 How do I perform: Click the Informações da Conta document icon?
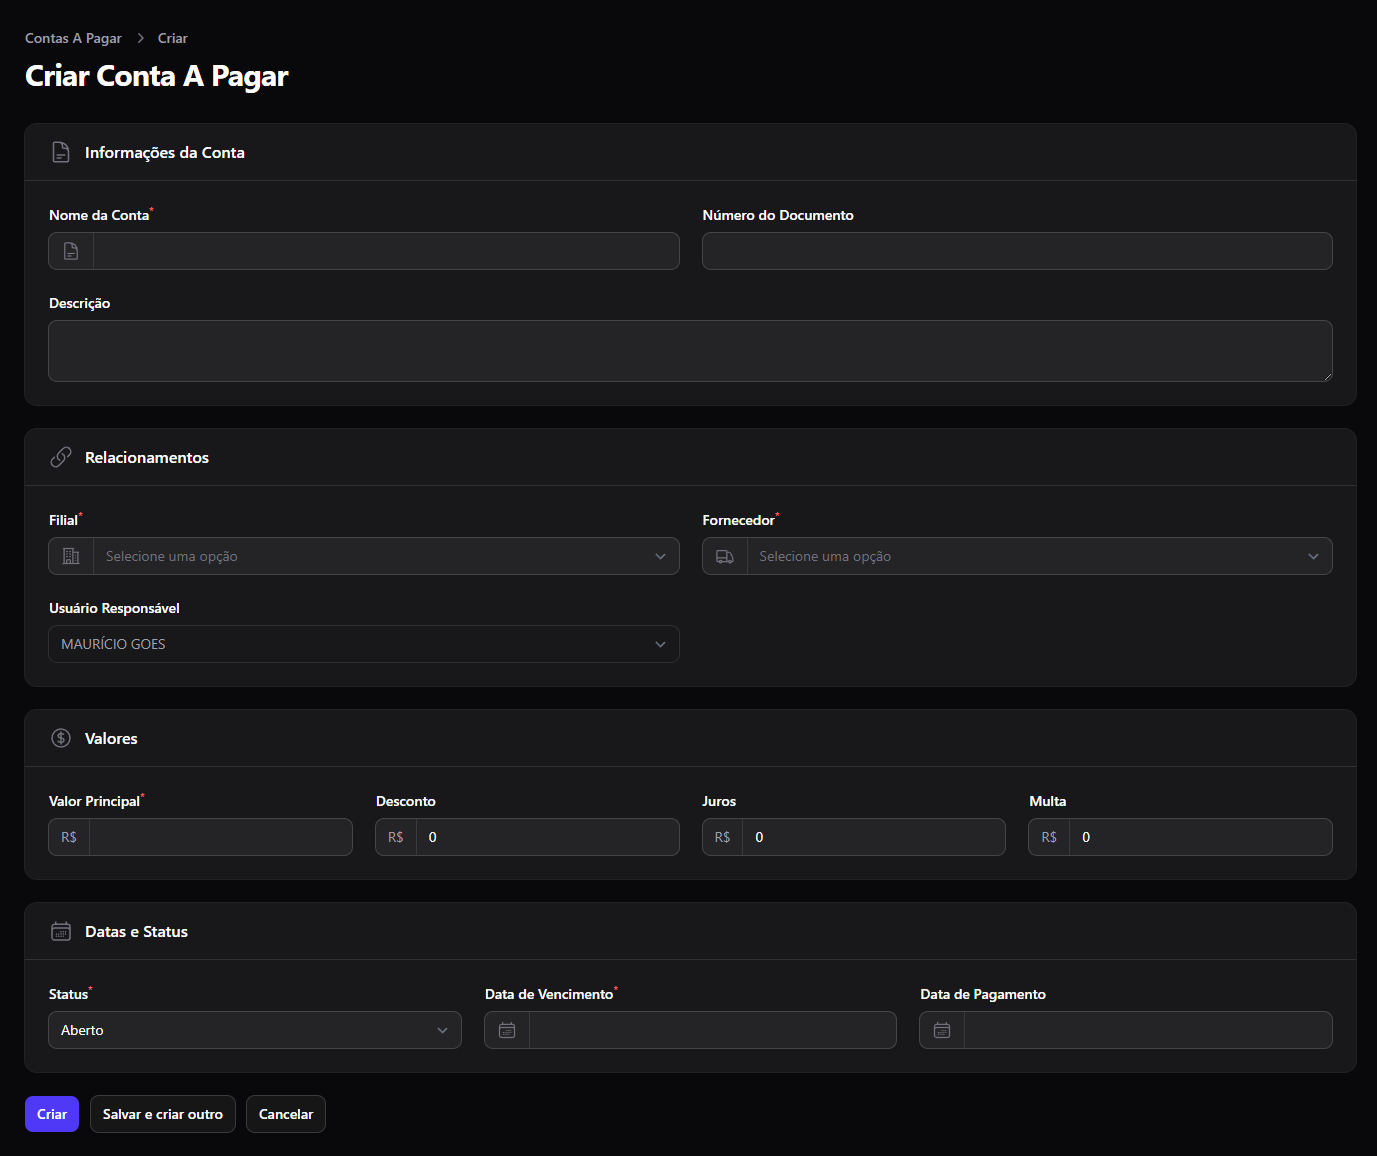(61, 152)
